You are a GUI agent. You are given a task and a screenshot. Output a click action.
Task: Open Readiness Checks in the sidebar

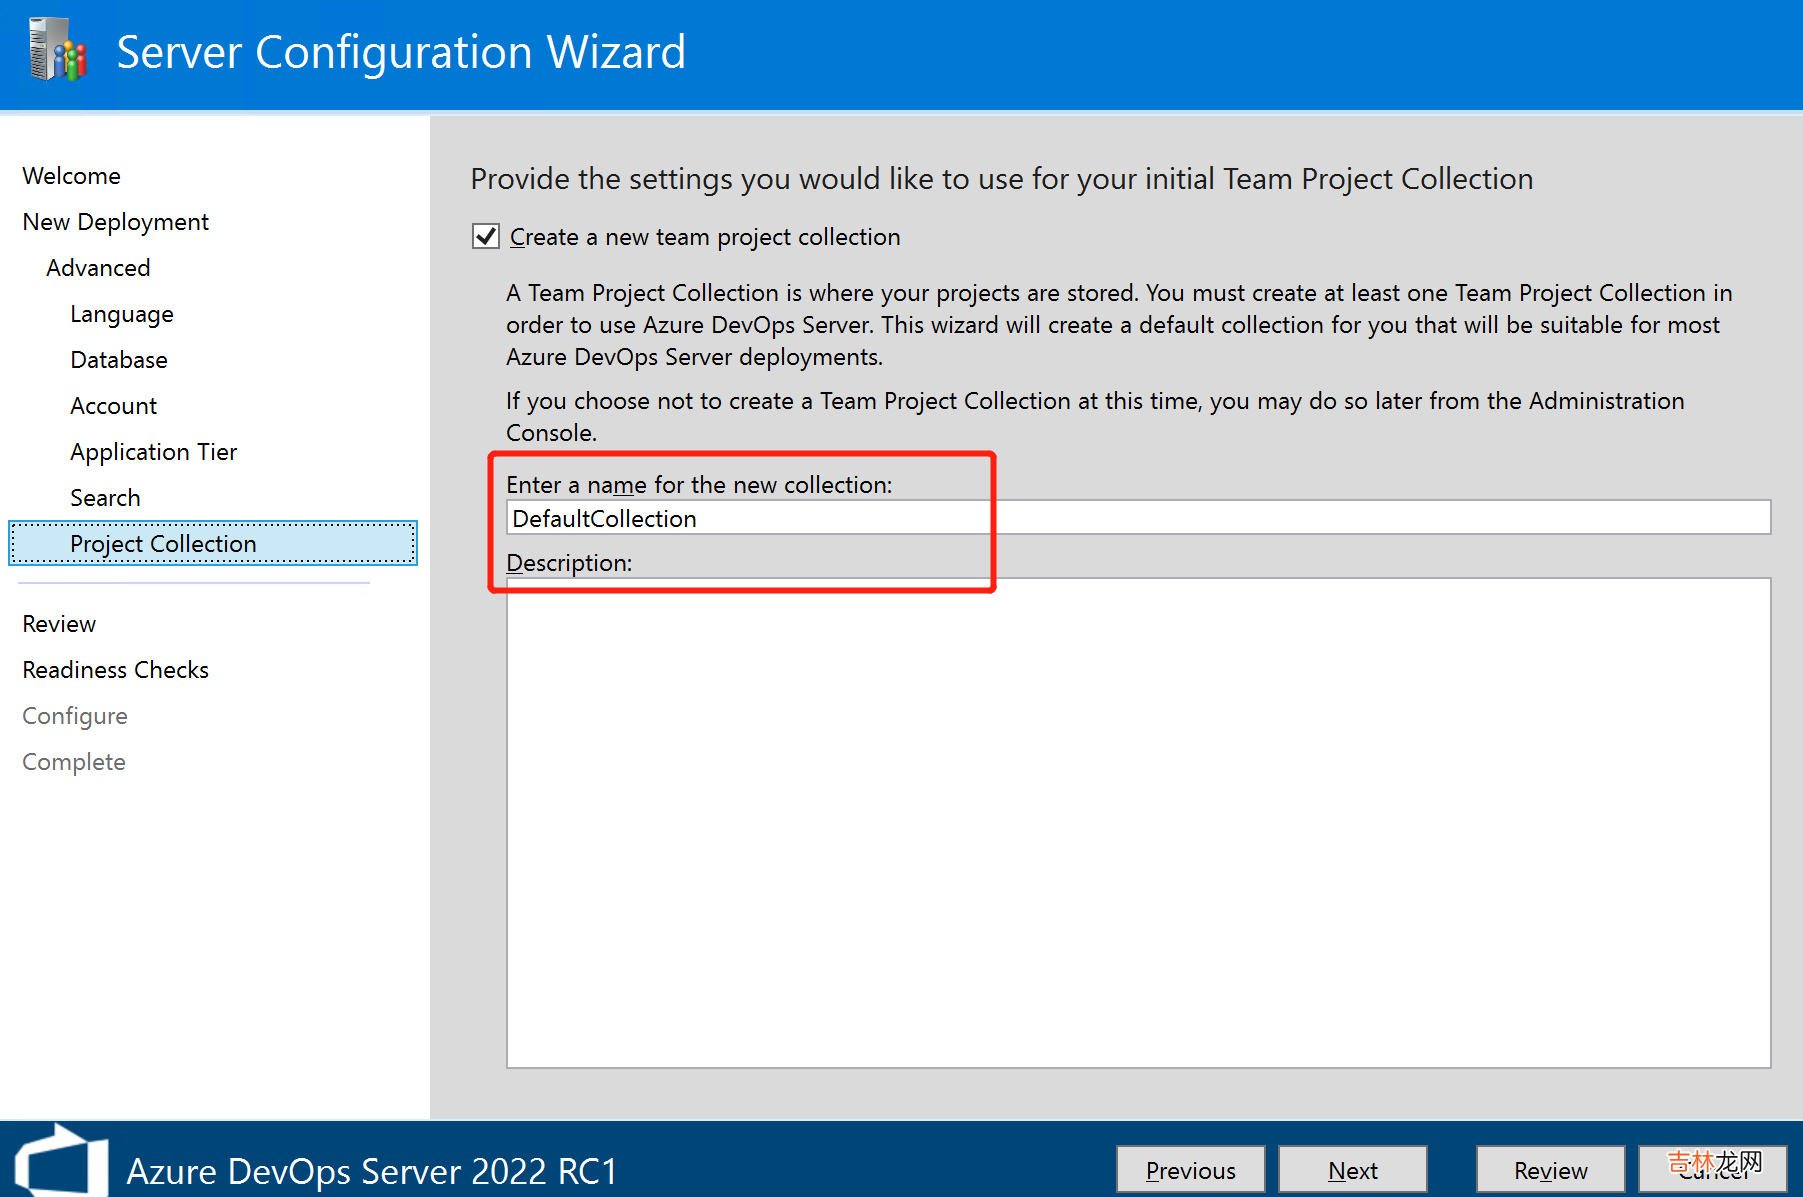[x=115, y=670]
